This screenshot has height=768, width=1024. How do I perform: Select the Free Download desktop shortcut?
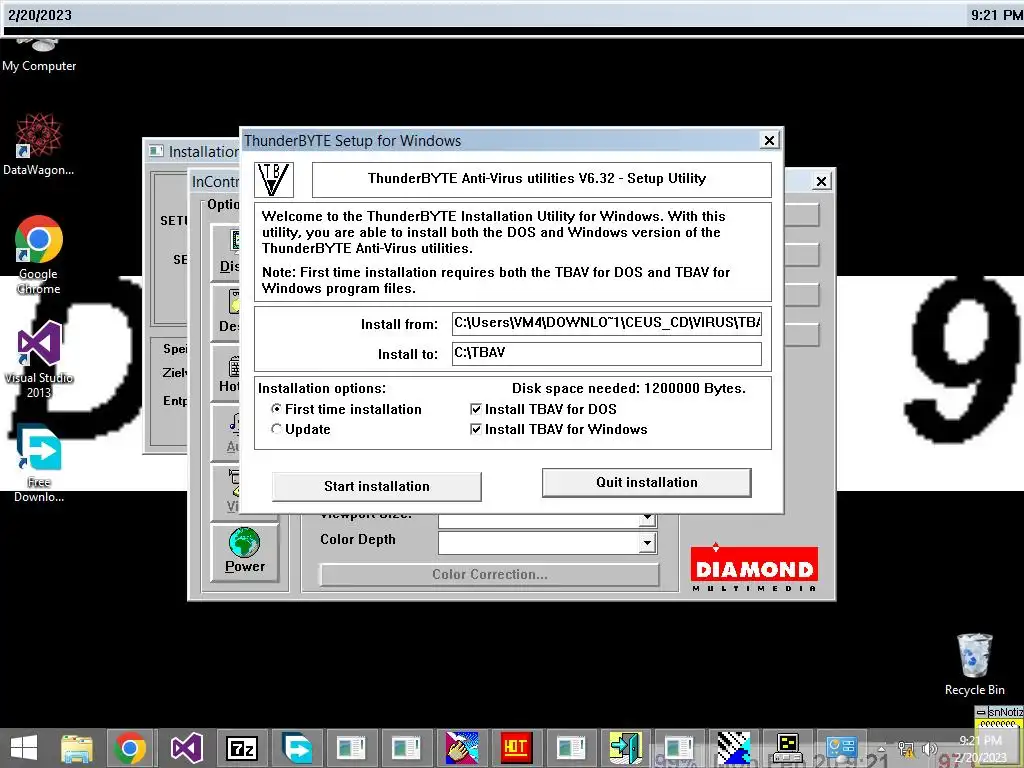[39, 464]
